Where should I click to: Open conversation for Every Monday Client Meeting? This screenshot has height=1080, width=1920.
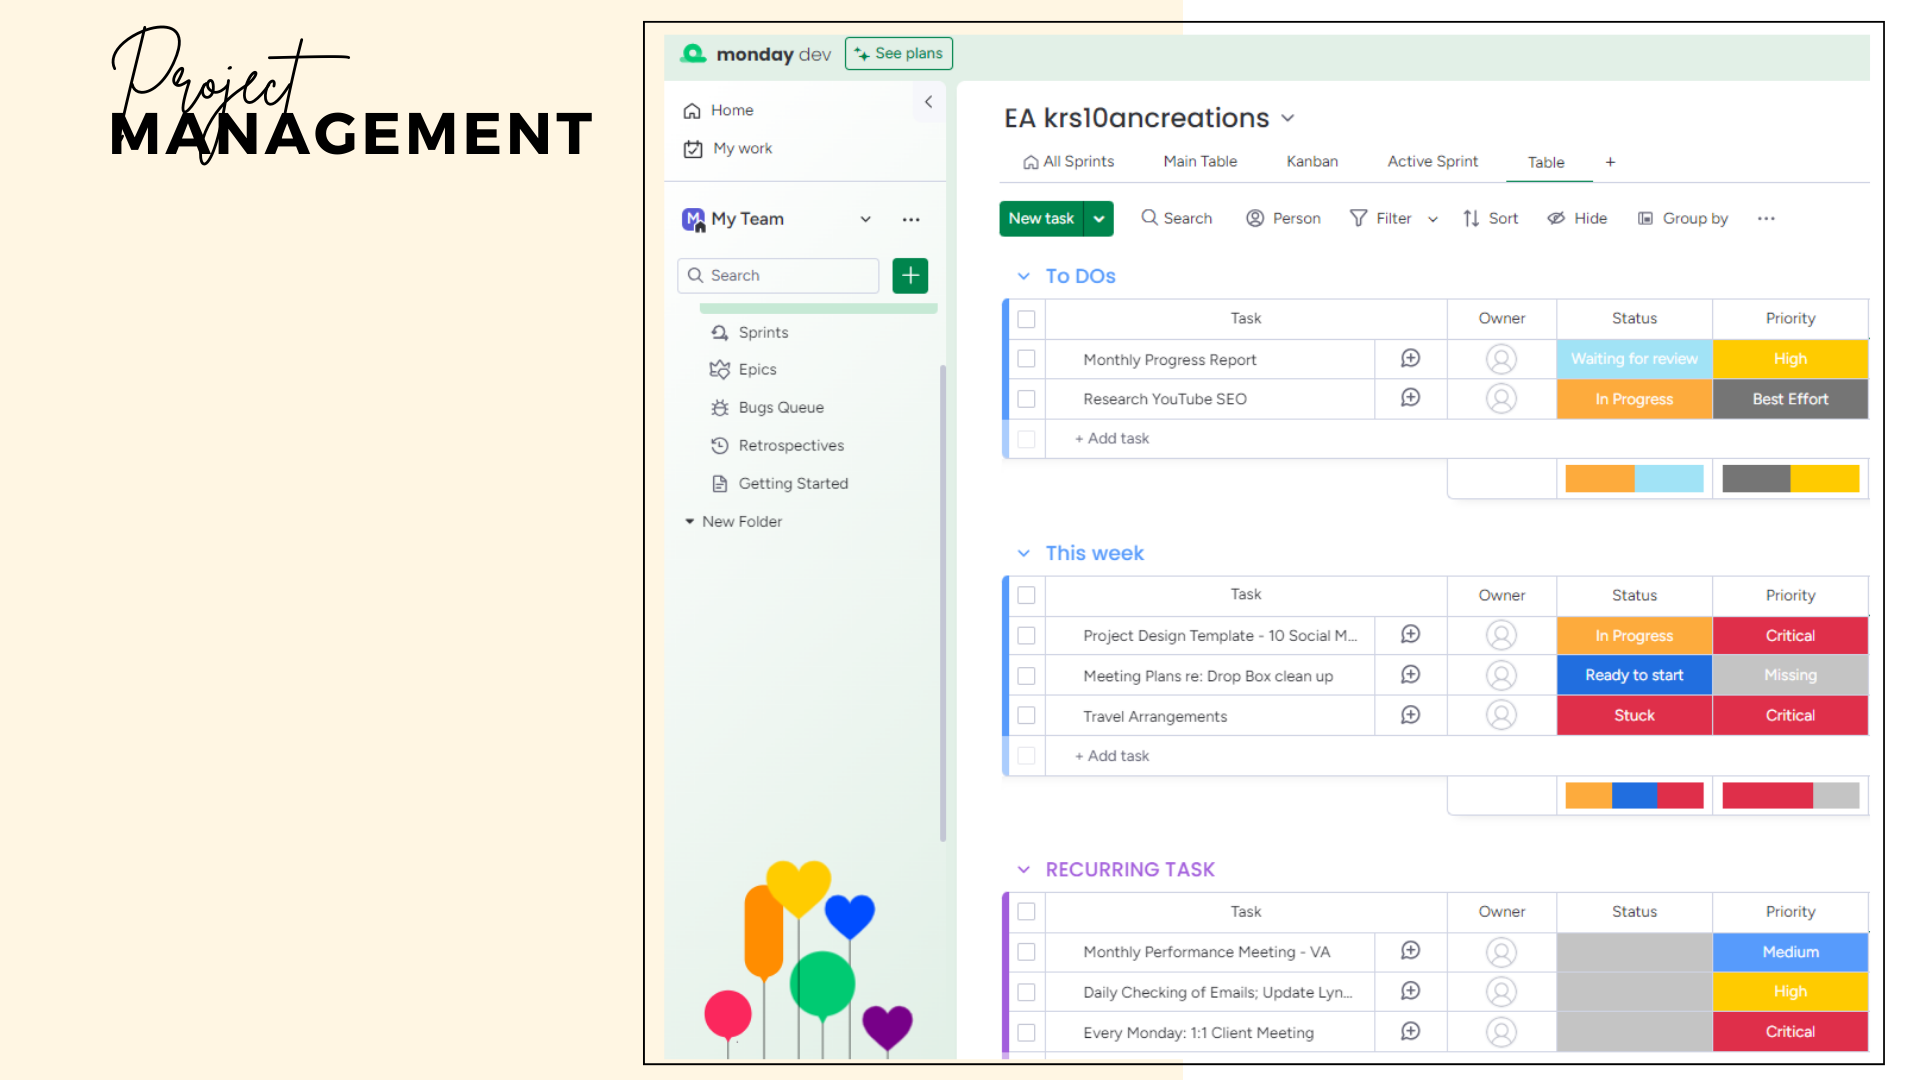coord(1410,1031)
